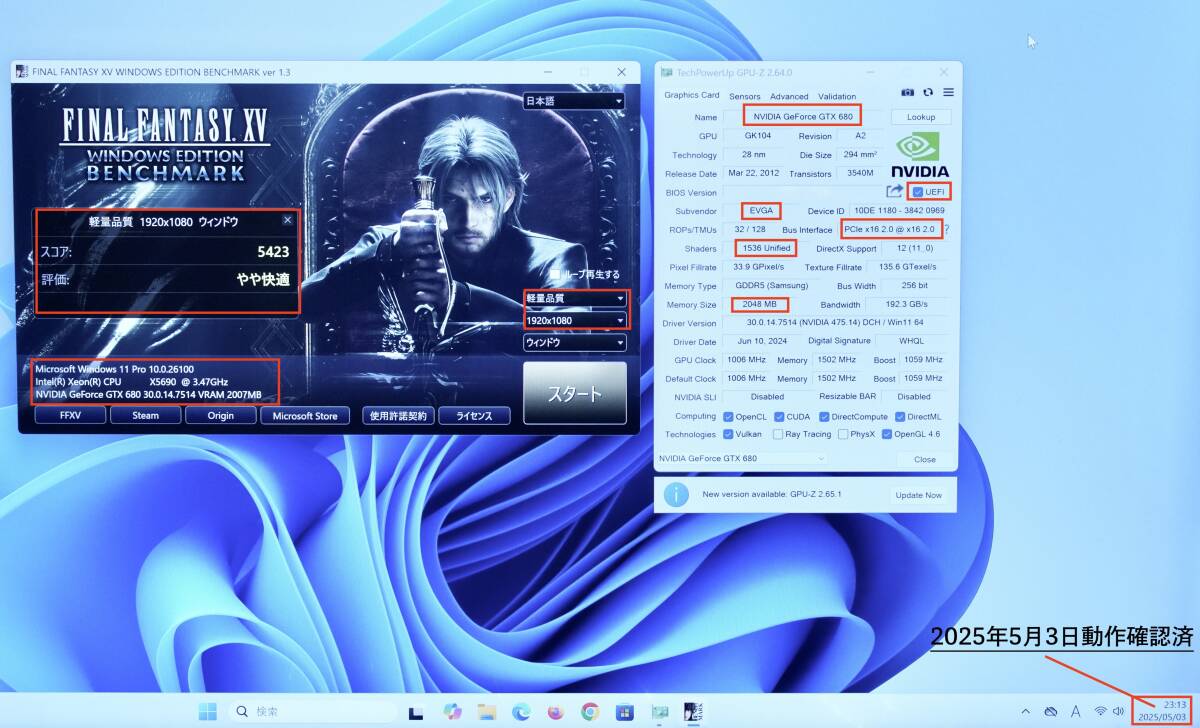The width and height of the screenshot is (1200, 728).
Task: Switch to the Graphics Card tab
Action: coord(692,96)
